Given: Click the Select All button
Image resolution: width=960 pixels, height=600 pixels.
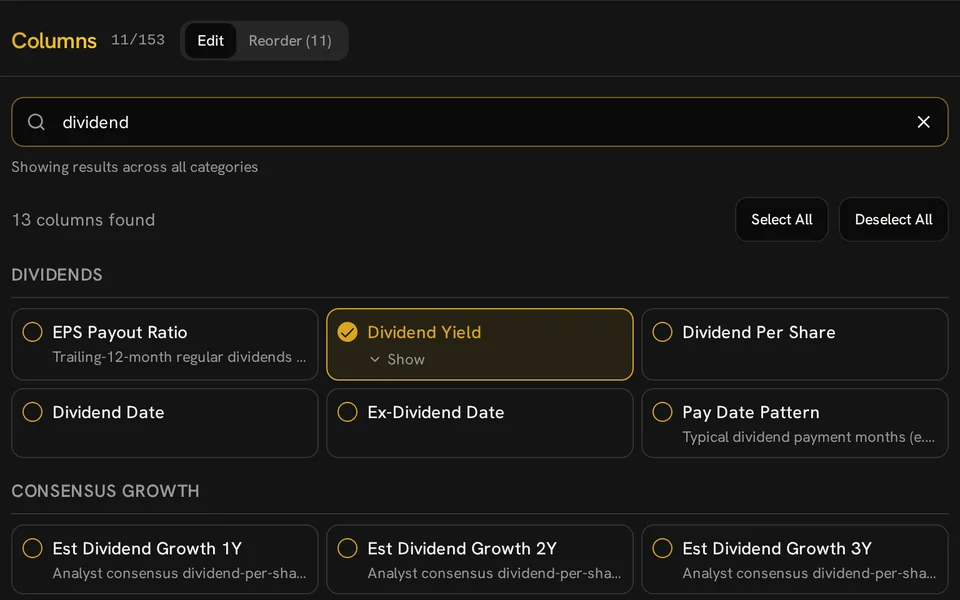Looking at the screenshot, I should (x=781, y=219).
